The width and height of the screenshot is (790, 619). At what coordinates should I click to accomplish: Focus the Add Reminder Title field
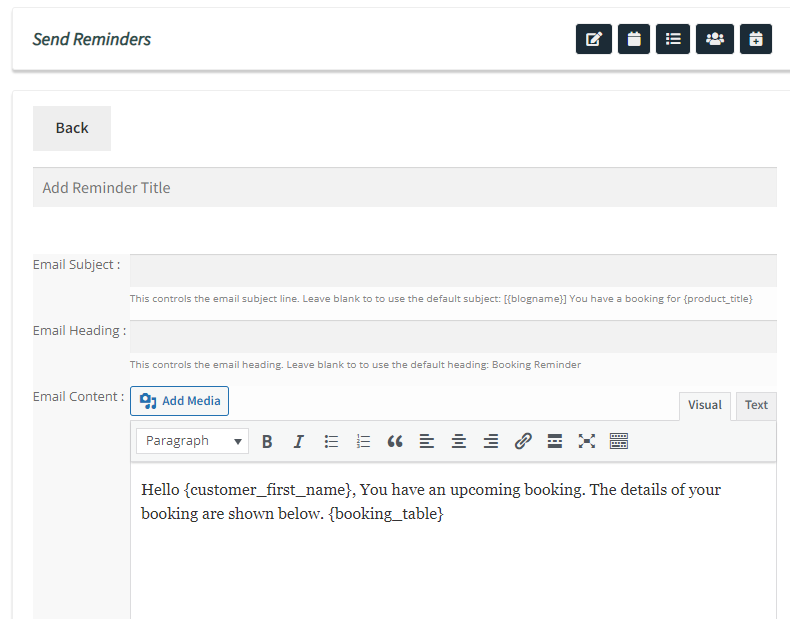(405, 187)
